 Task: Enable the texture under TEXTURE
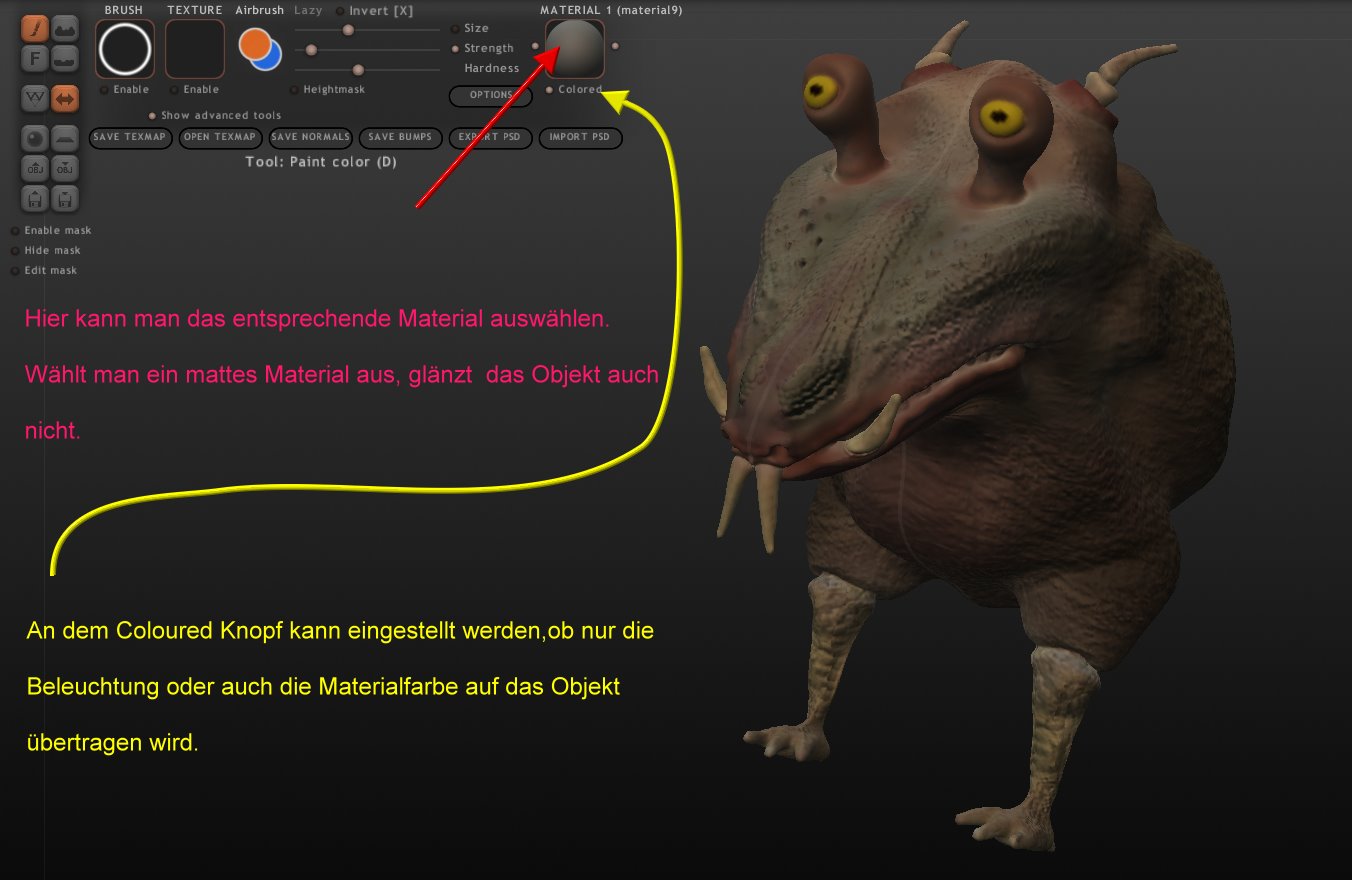(174, 90)
